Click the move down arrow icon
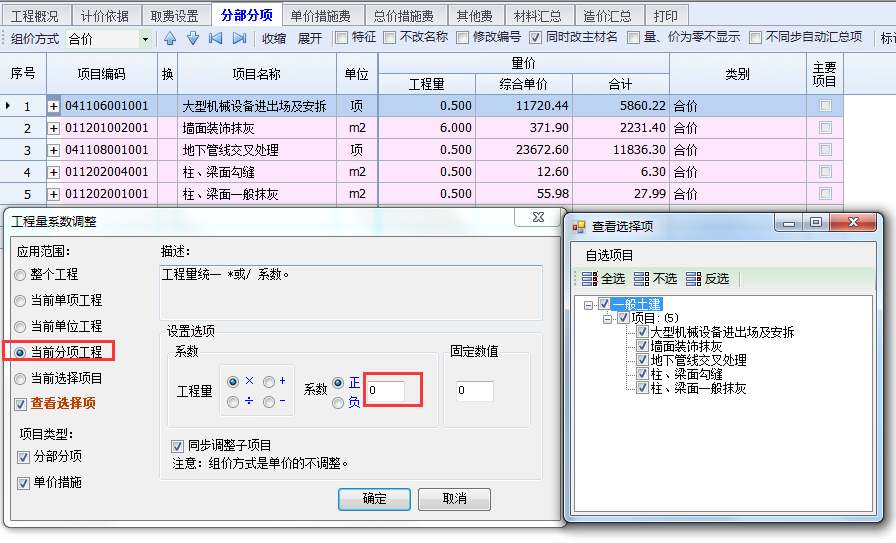This screenshot has height=543, width=896. (x=193, y=38)
